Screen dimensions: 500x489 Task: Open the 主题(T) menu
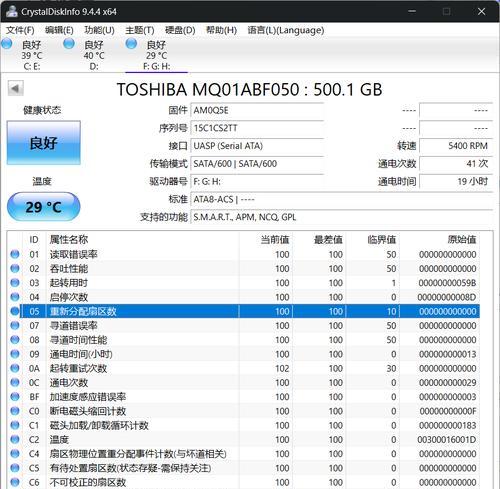tap(140, 30)
